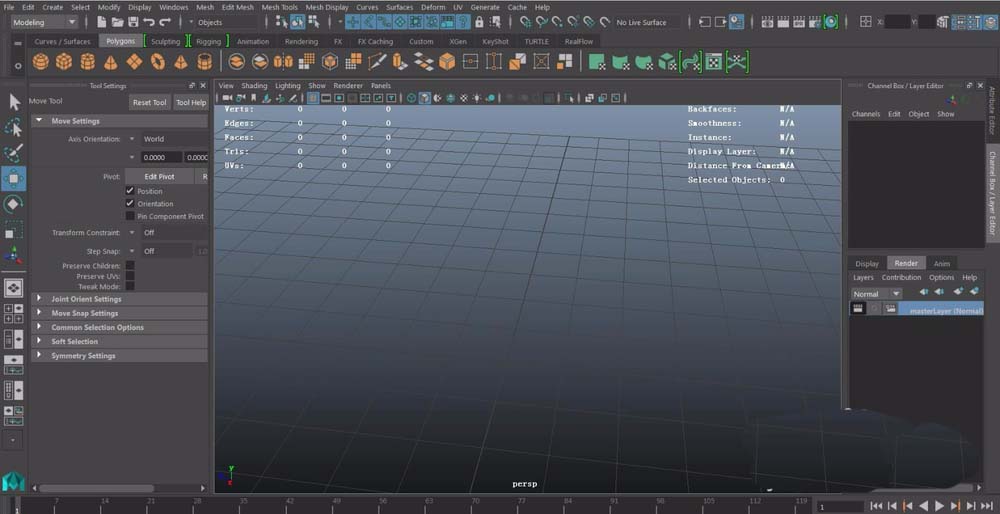Screen dimensions: 1000x514
Task: Click the Undo arrow icon
Action: click(x=149, y=22)
